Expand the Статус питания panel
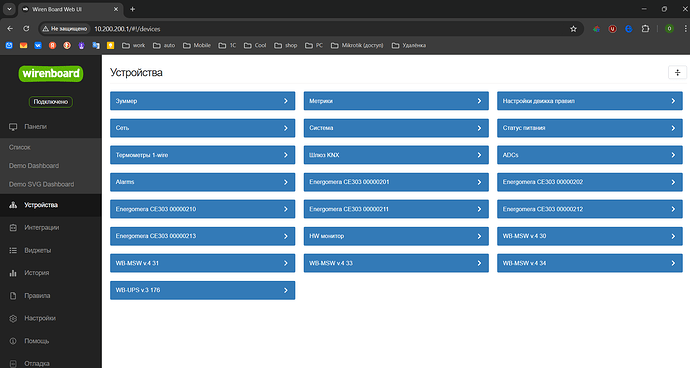690x368 pixels. (590, 128)
